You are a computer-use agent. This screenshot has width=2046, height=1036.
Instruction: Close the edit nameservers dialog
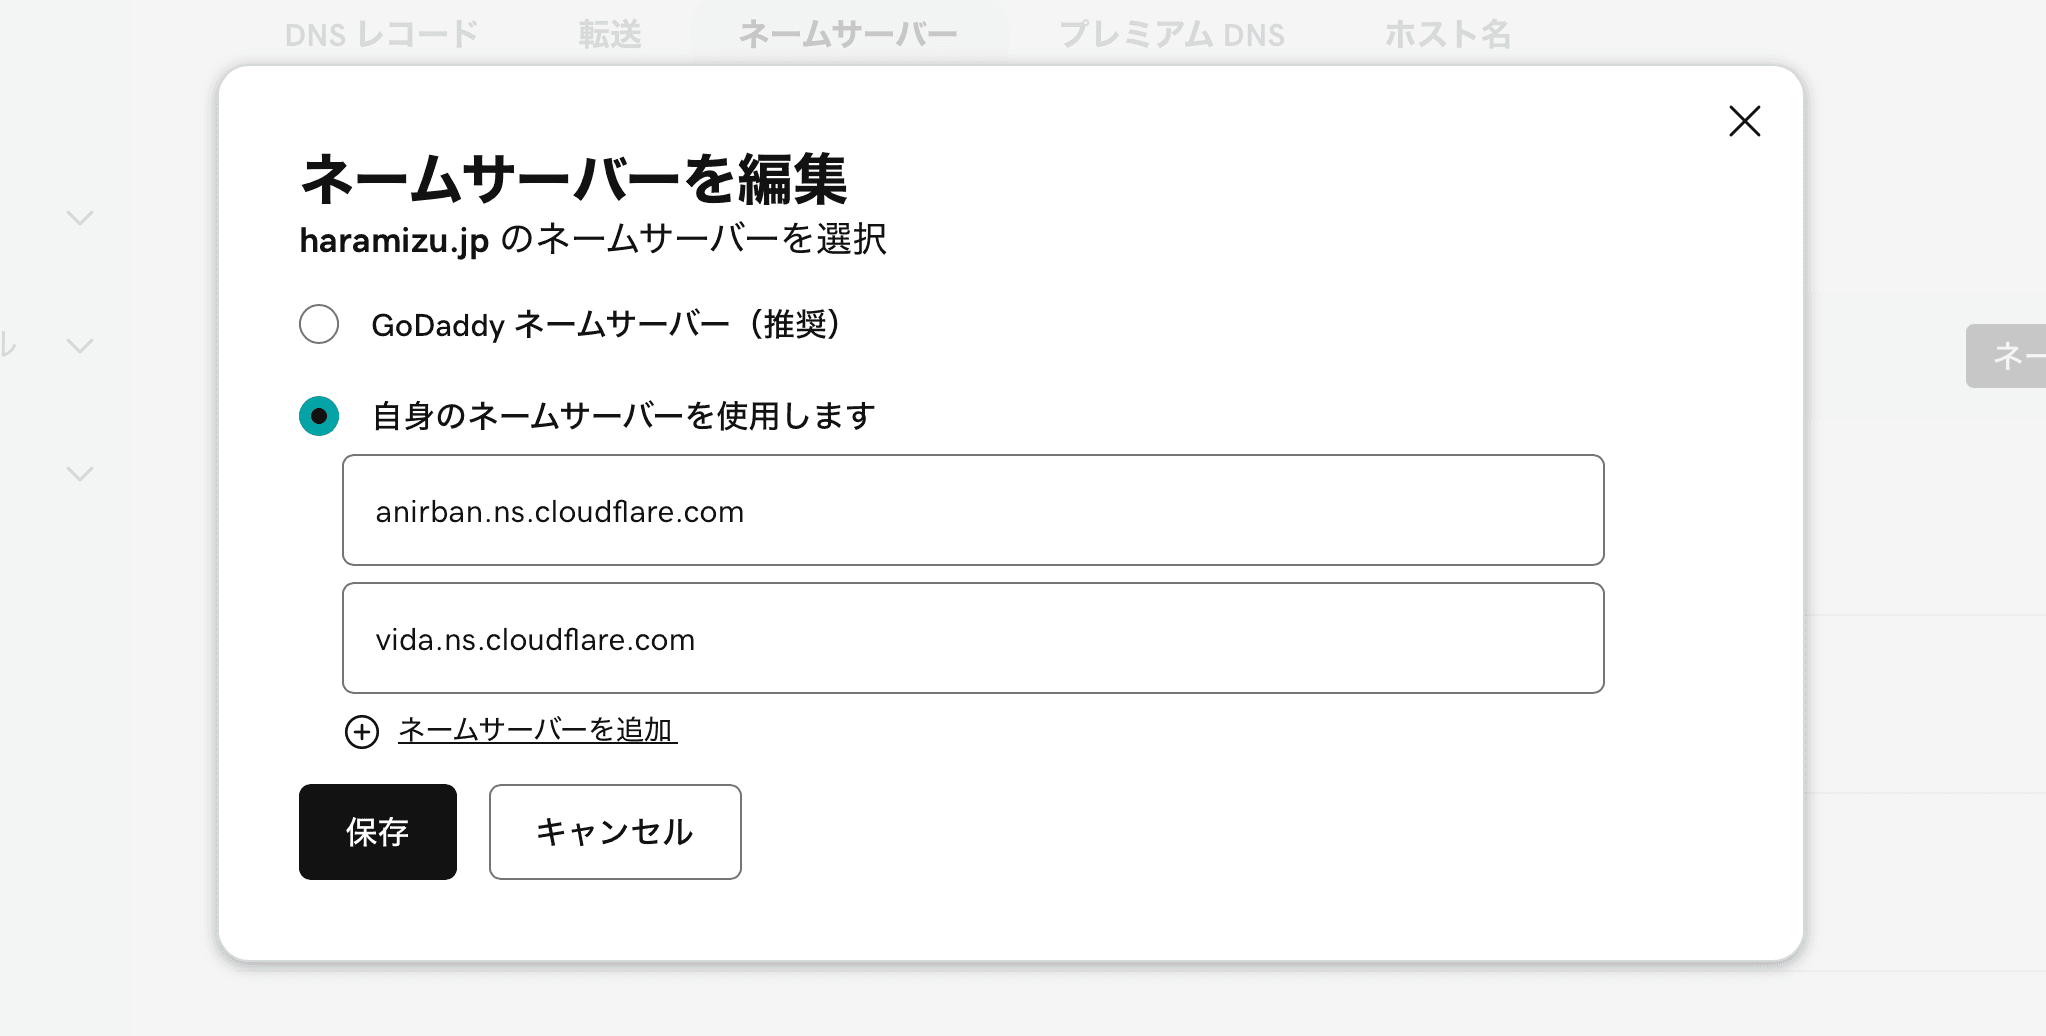pos(1744,121)
